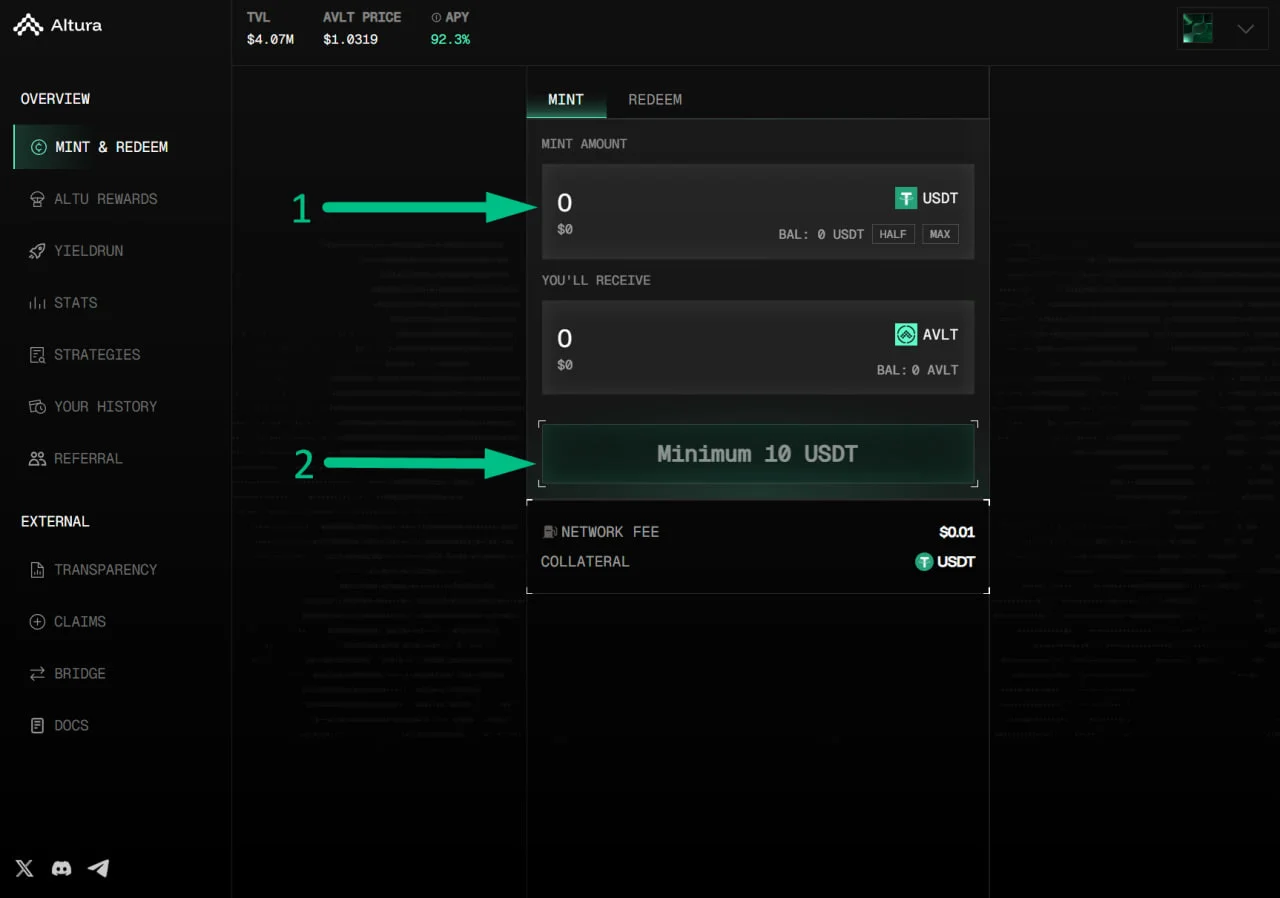The image size is (1280, 898).
Task: Click the Altura logo icon
Action: (28, 25)
